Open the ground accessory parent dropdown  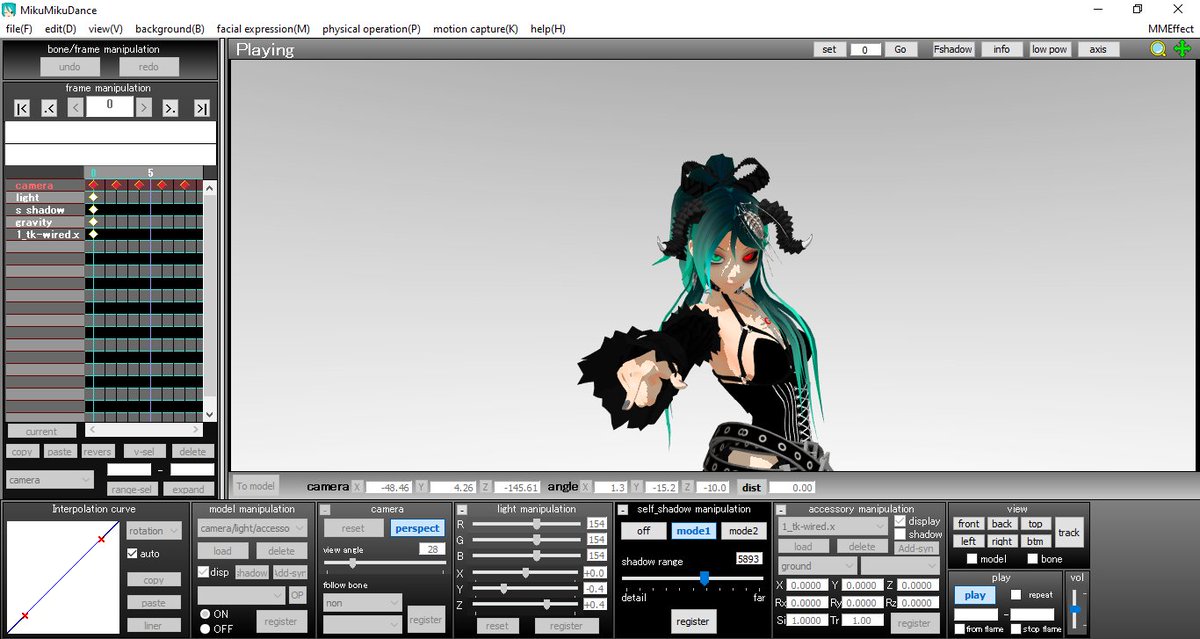[x=817, y=566]
